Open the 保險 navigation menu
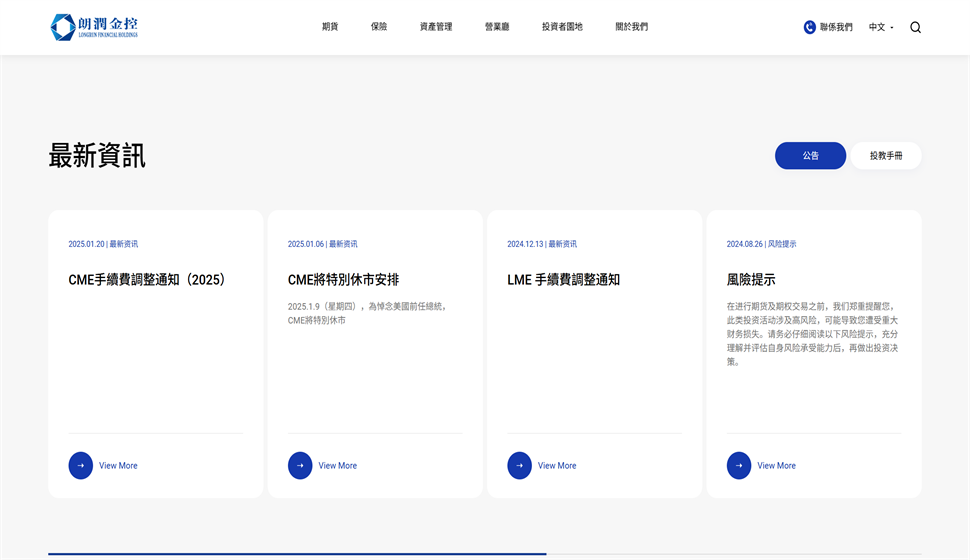Image resolution: width=970 pixels, height=560 pixels. point(379,27)
